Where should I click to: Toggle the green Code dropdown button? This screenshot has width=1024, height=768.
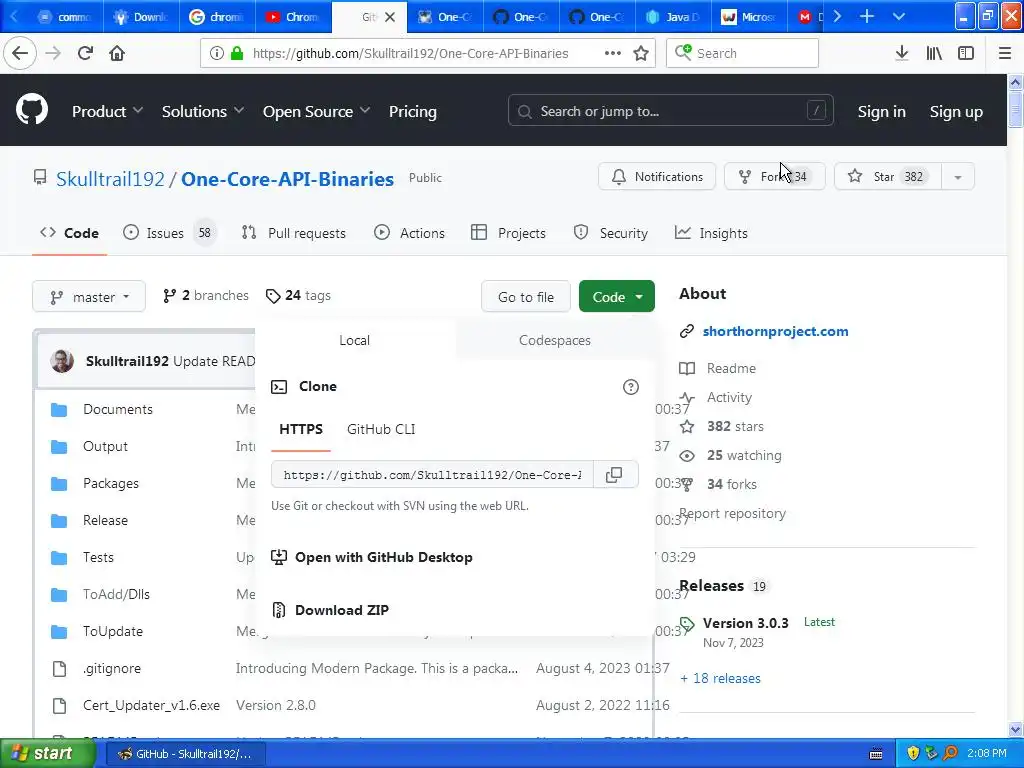click(x=616, y=297)
